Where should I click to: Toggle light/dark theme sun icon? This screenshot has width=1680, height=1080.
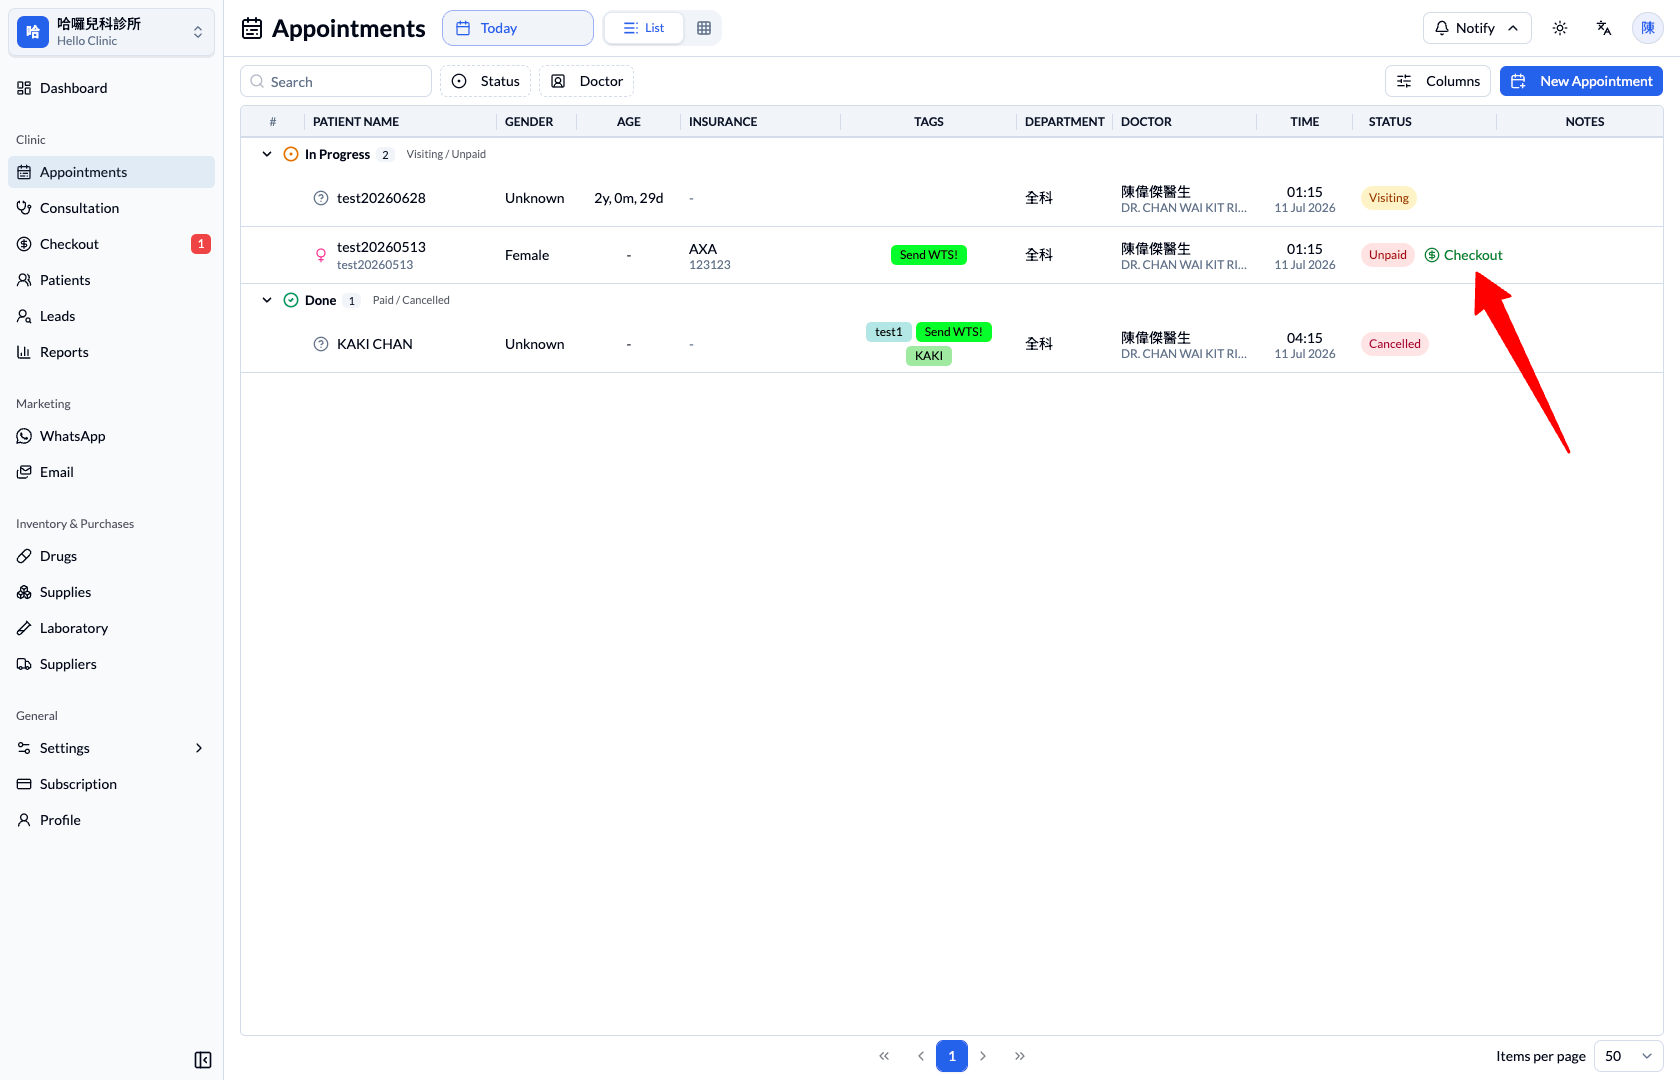[x=1560, y=28]
